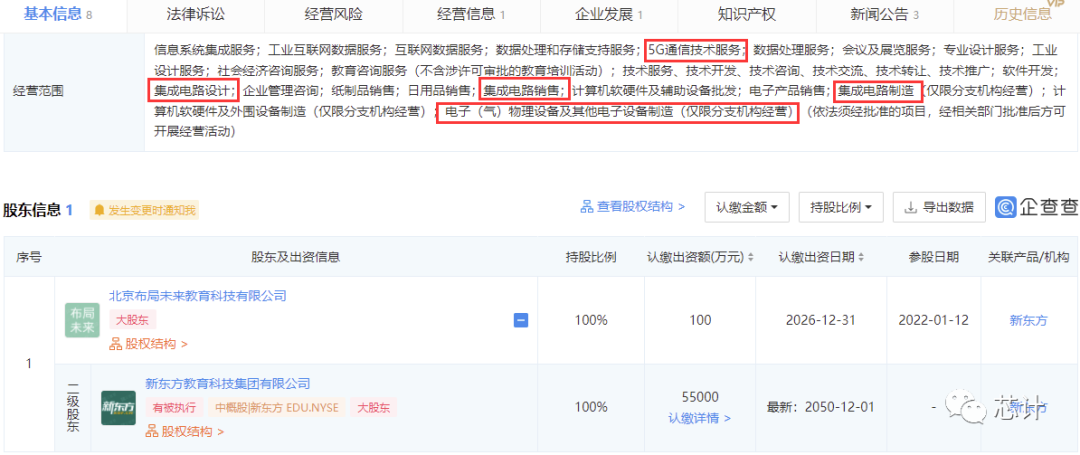The image size is (1080, 455).
Task: Click the 大股东 tag under 新东方教育科技集团
Action: coord(373,407)
